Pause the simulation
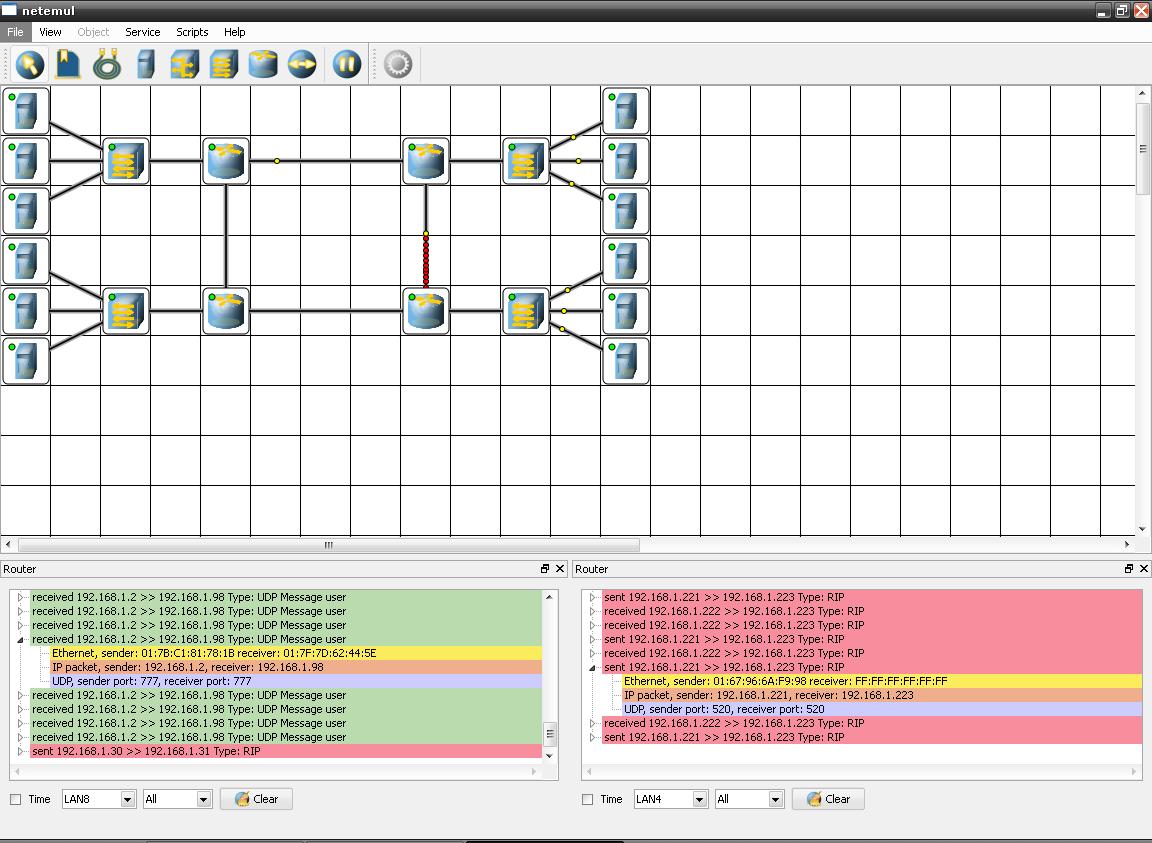The height and width of the screenshot is (843, 1152). click(346, 65)
